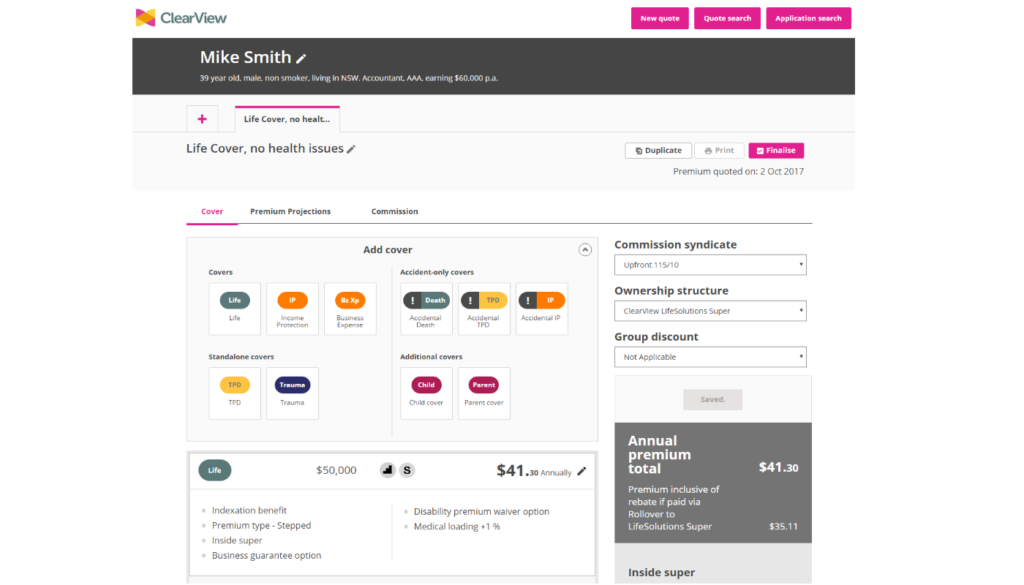
Task: Click the Saved. button
Action: click(x=712, y=399)
